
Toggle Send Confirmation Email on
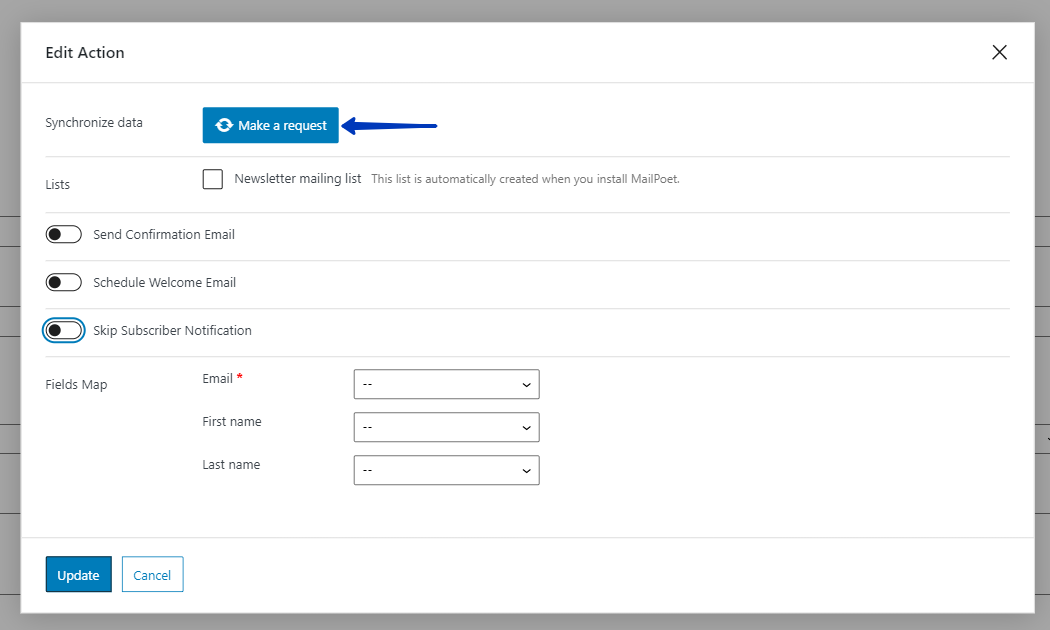[63, 234]
